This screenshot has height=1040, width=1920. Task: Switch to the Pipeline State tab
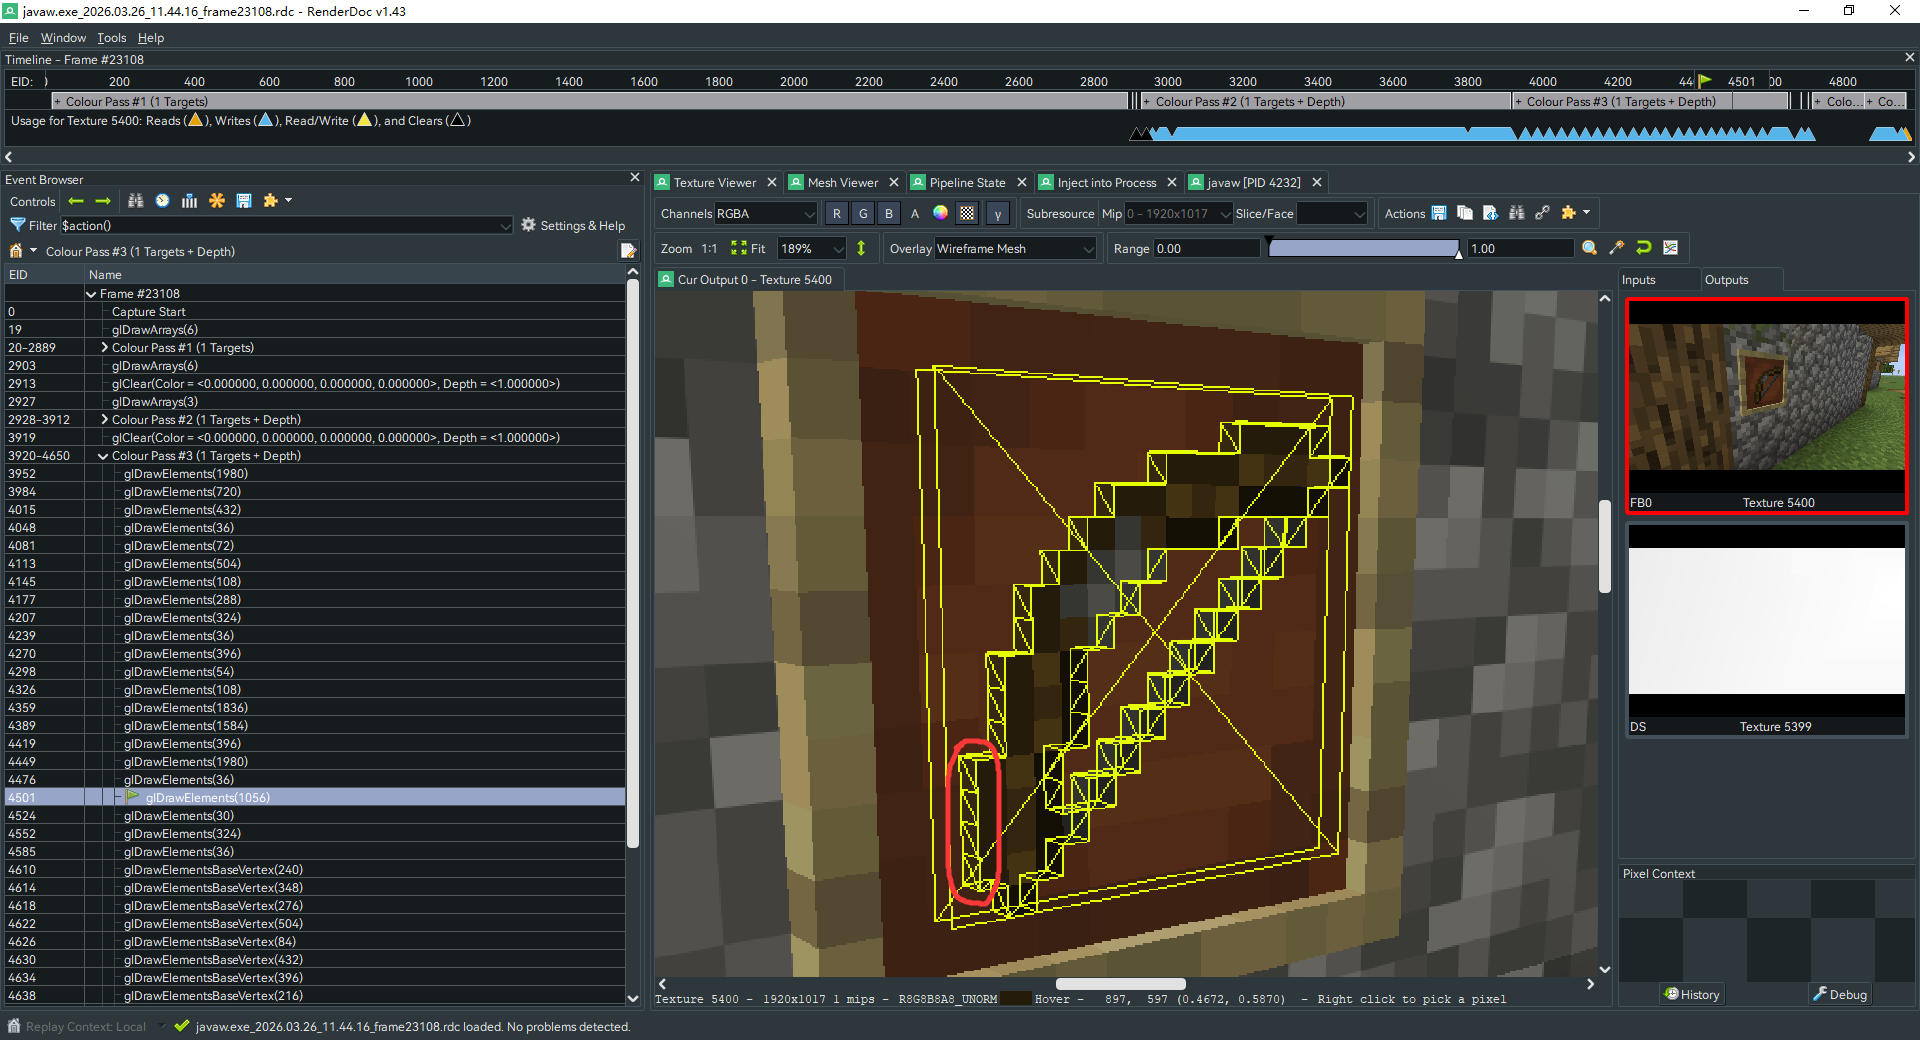966,182
